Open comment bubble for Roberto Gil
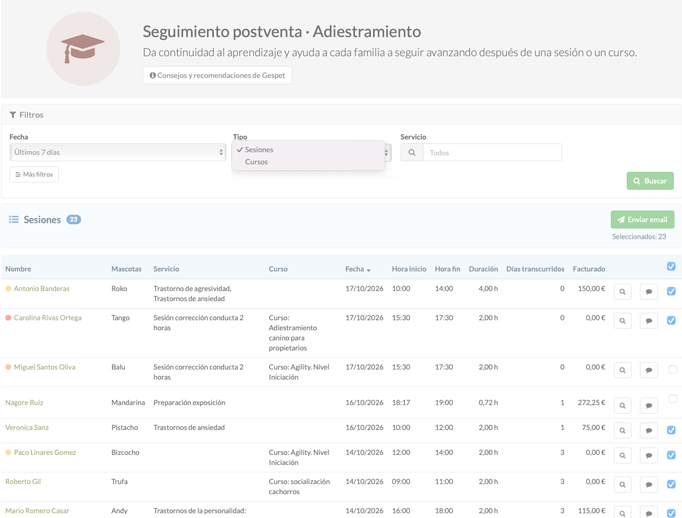The height and width of the screenshot is (518, 682). pos(649,485)
